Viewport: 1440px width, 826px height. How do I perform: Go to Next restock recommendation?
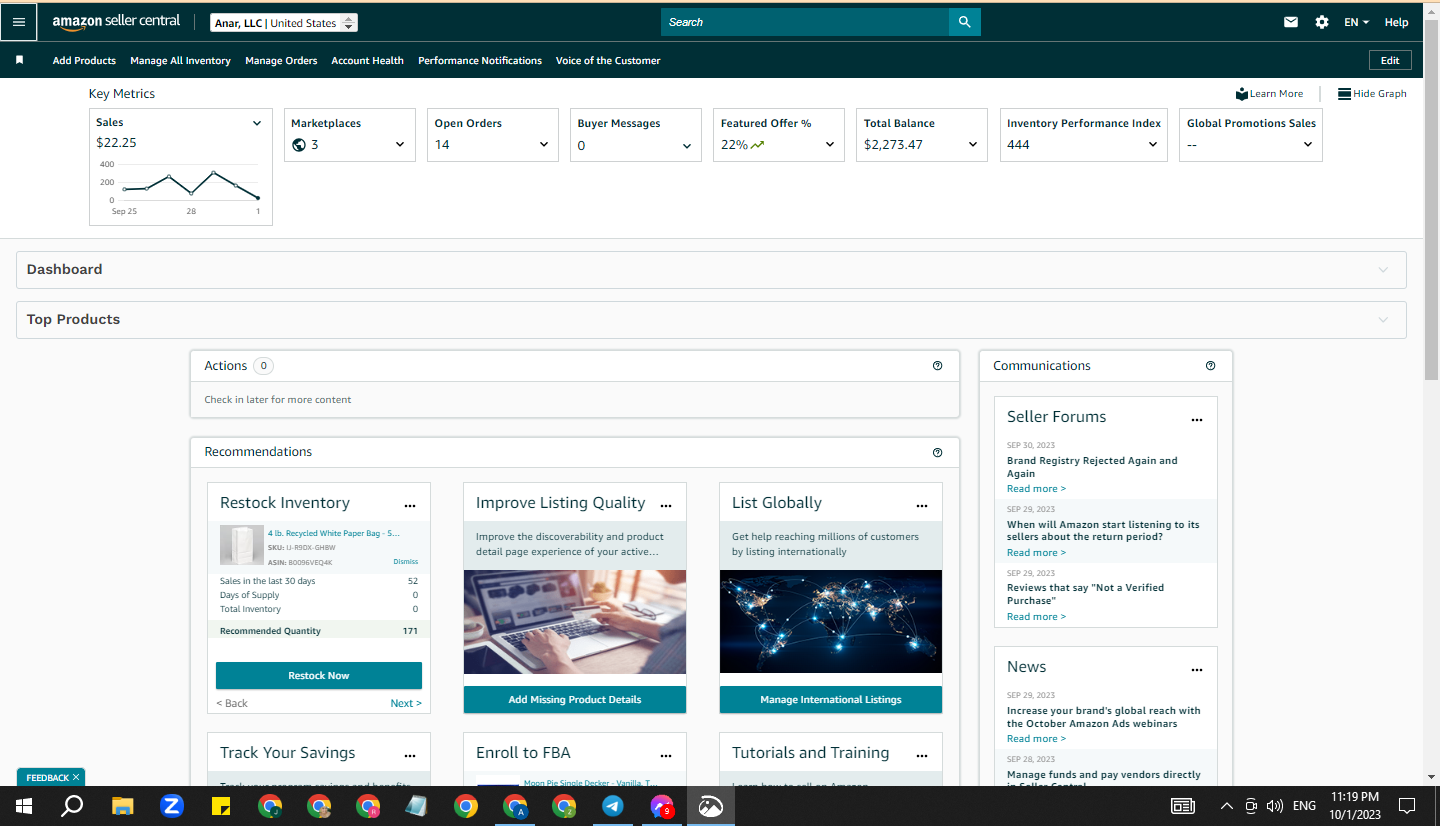(x=406, y=703)
